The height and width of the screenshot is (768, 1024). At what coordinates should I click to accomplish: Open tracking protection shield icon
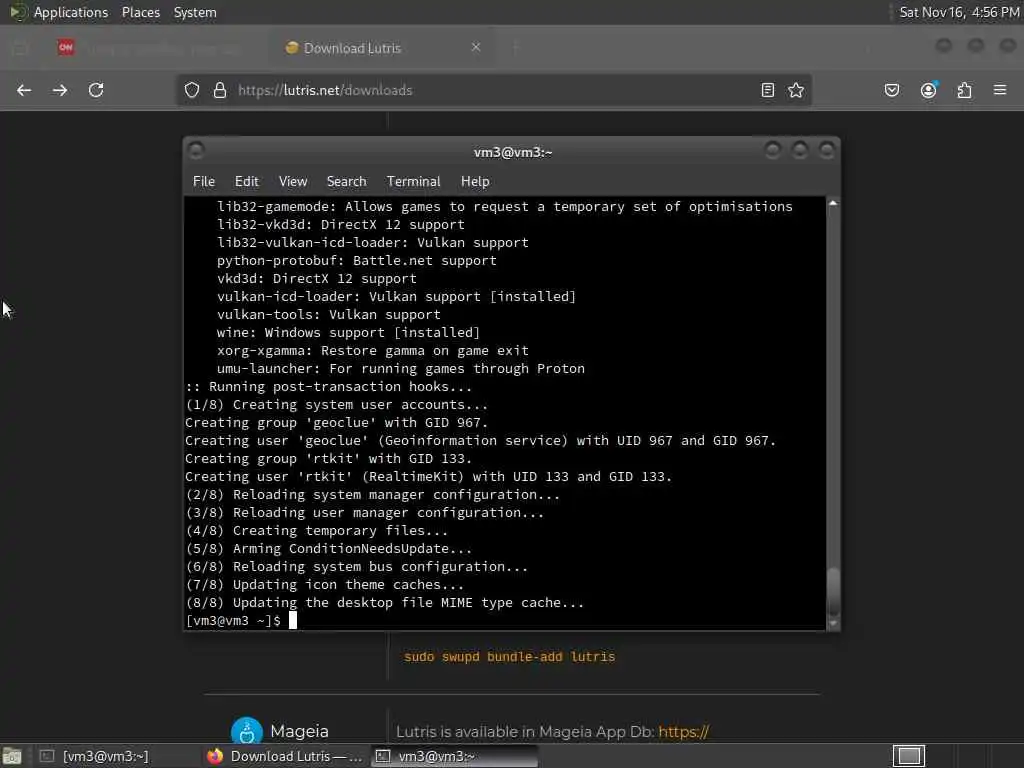pyautogui.click(x=191, y=90)
